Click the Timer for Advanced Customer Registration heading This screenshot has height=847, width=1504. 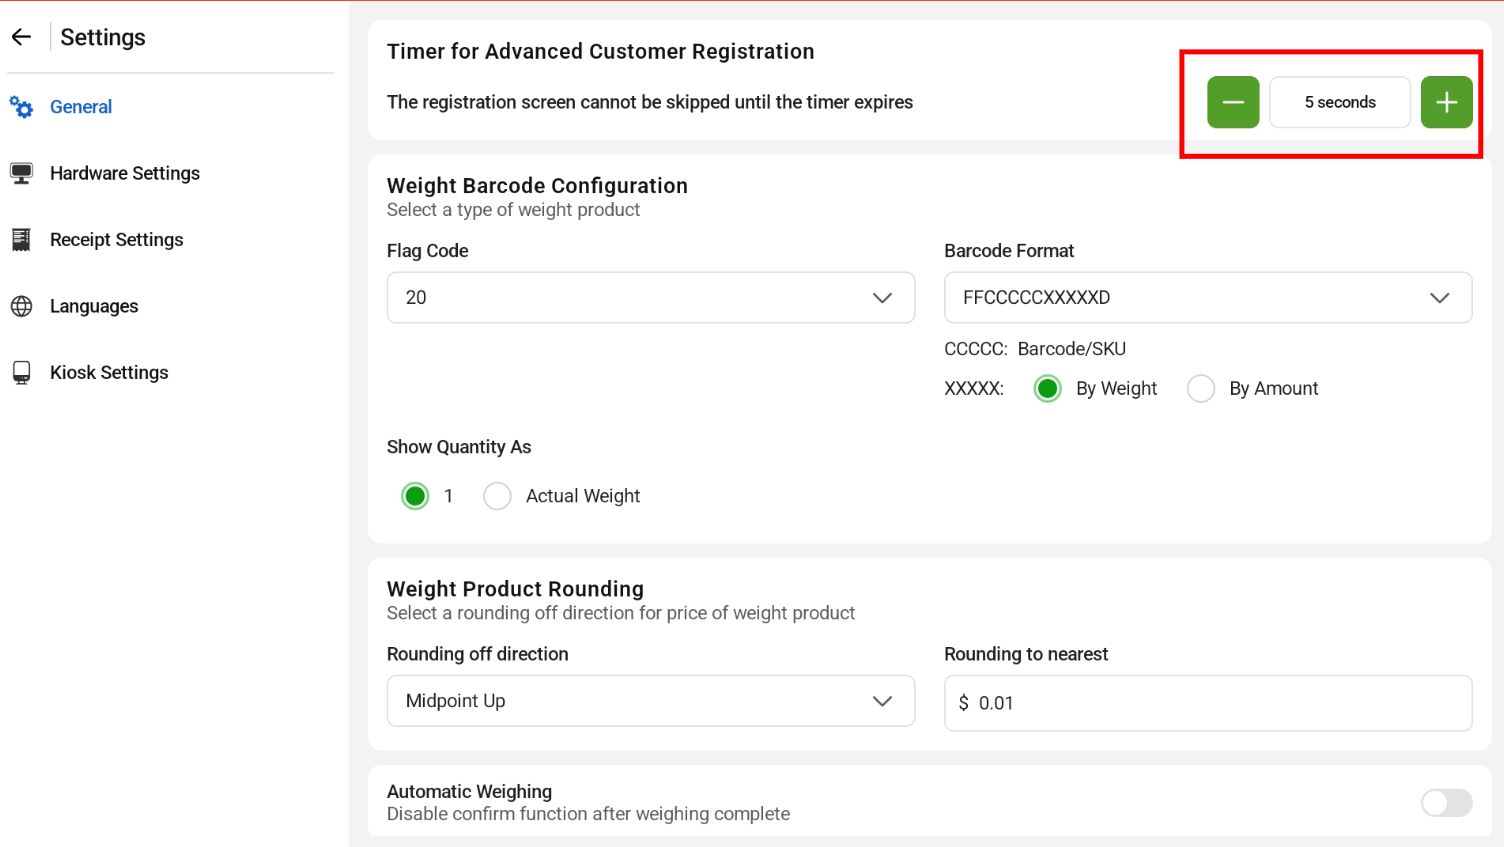point(600,52)
